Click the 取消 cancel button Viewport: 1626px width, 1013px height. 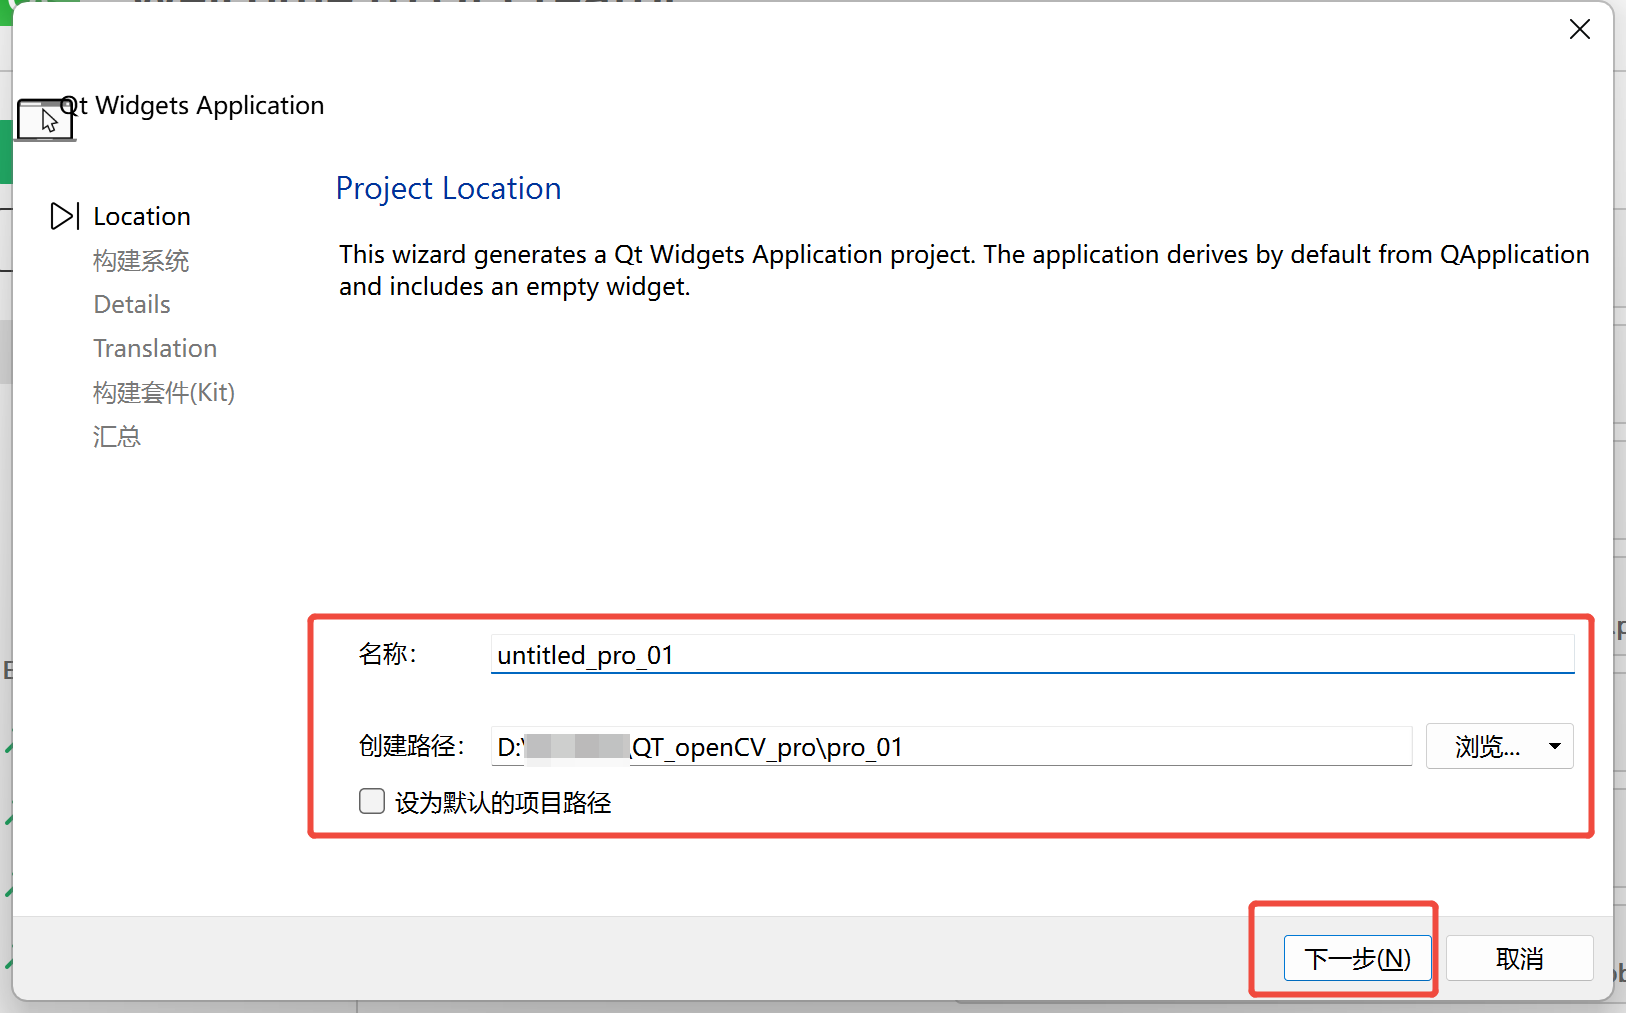point(1519,958)
